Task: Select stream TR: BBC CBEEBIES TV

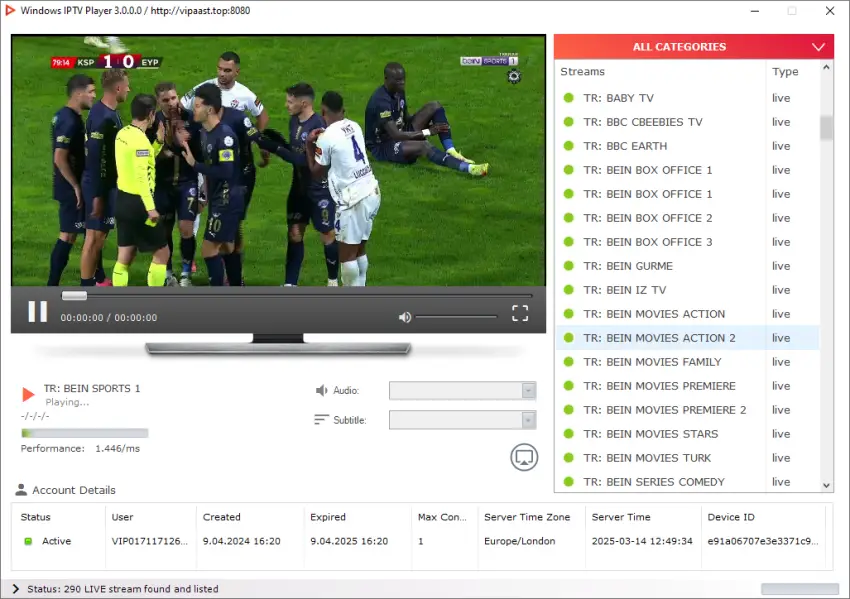Action: pos(687,122)
